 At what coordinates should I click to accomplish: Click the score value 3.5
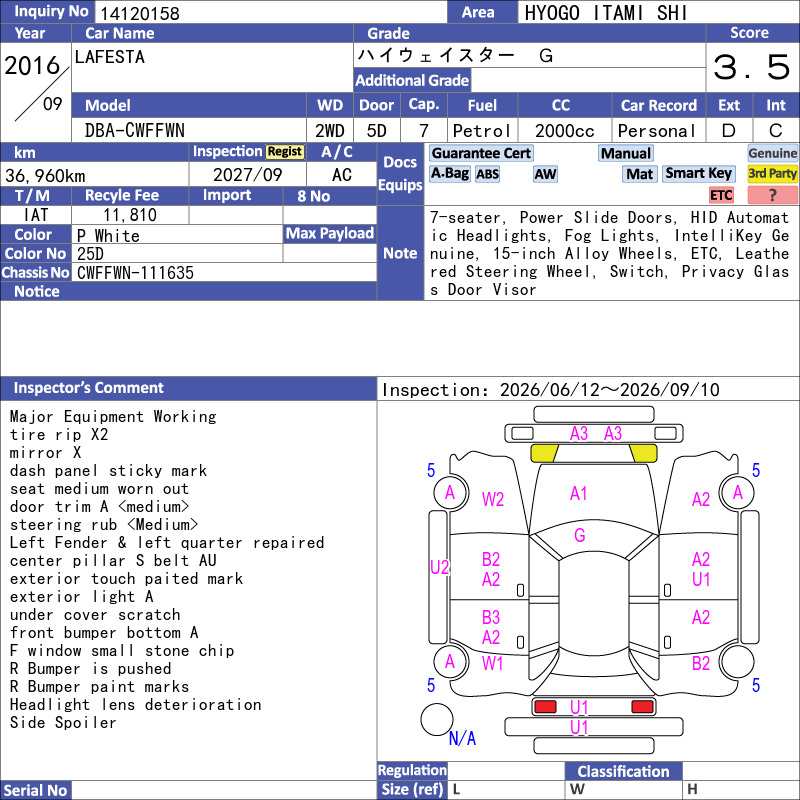tap(752, 67)
